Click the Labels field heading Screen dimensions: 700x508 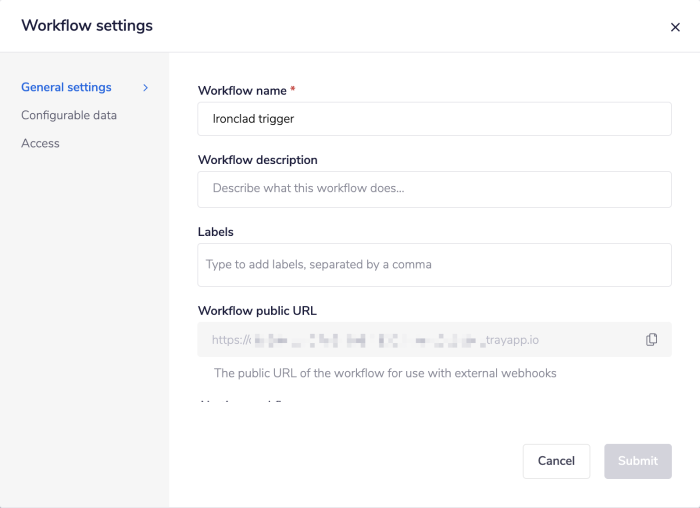[216, 232]
